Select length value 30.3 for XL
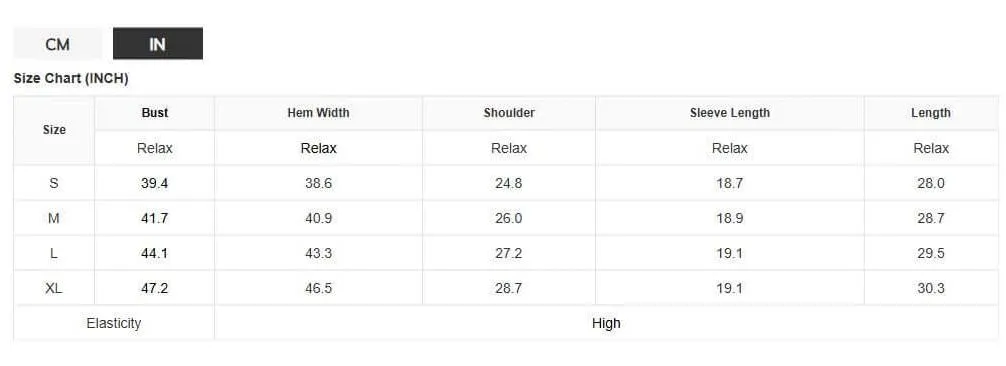This screenshot has width=1006, height=366. [930, 288]
